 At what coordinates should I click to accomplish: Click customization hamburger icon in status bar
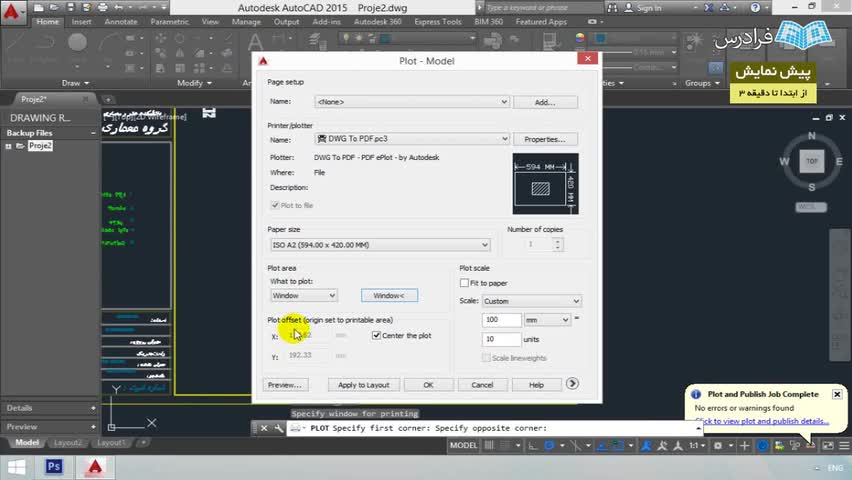point(844,445)
